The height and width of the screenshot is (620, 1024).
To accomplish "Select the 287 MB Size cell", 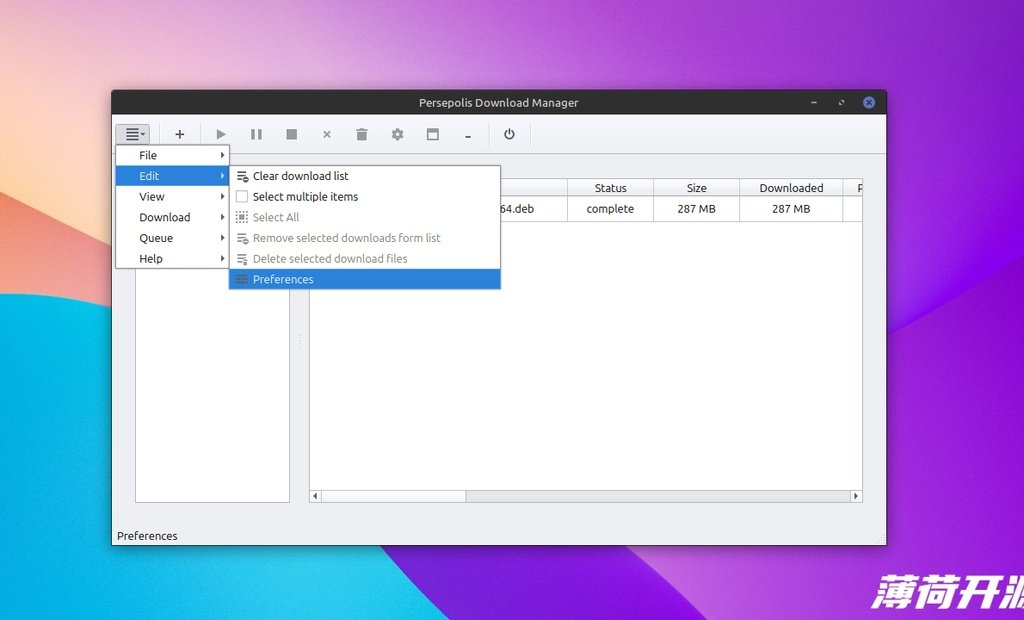I will point(696,209).
